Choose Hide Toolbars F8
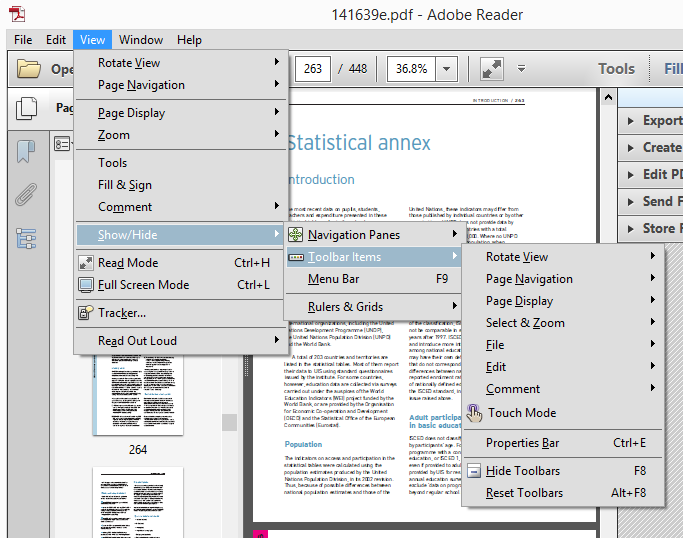 click(x=563, y=471)
